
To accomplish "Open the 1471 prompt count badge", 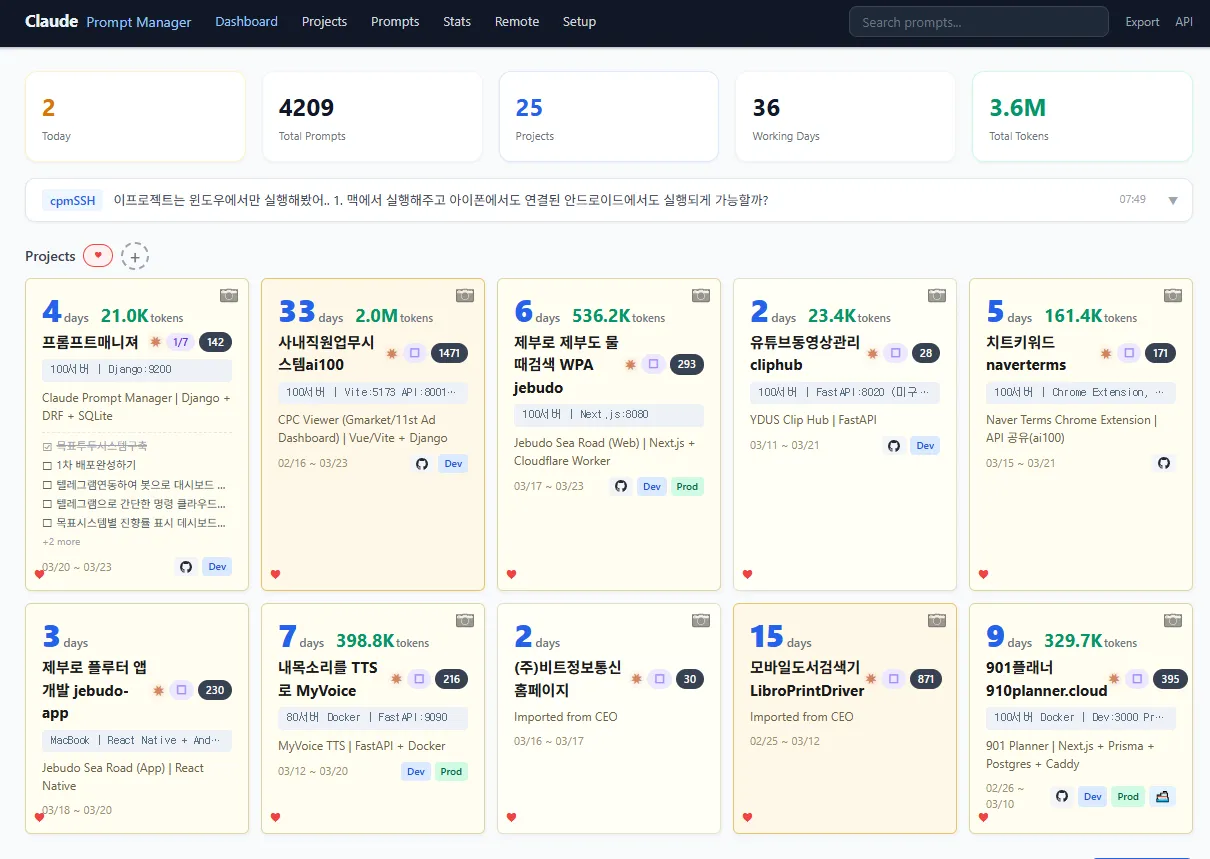I will pos(449,353).
